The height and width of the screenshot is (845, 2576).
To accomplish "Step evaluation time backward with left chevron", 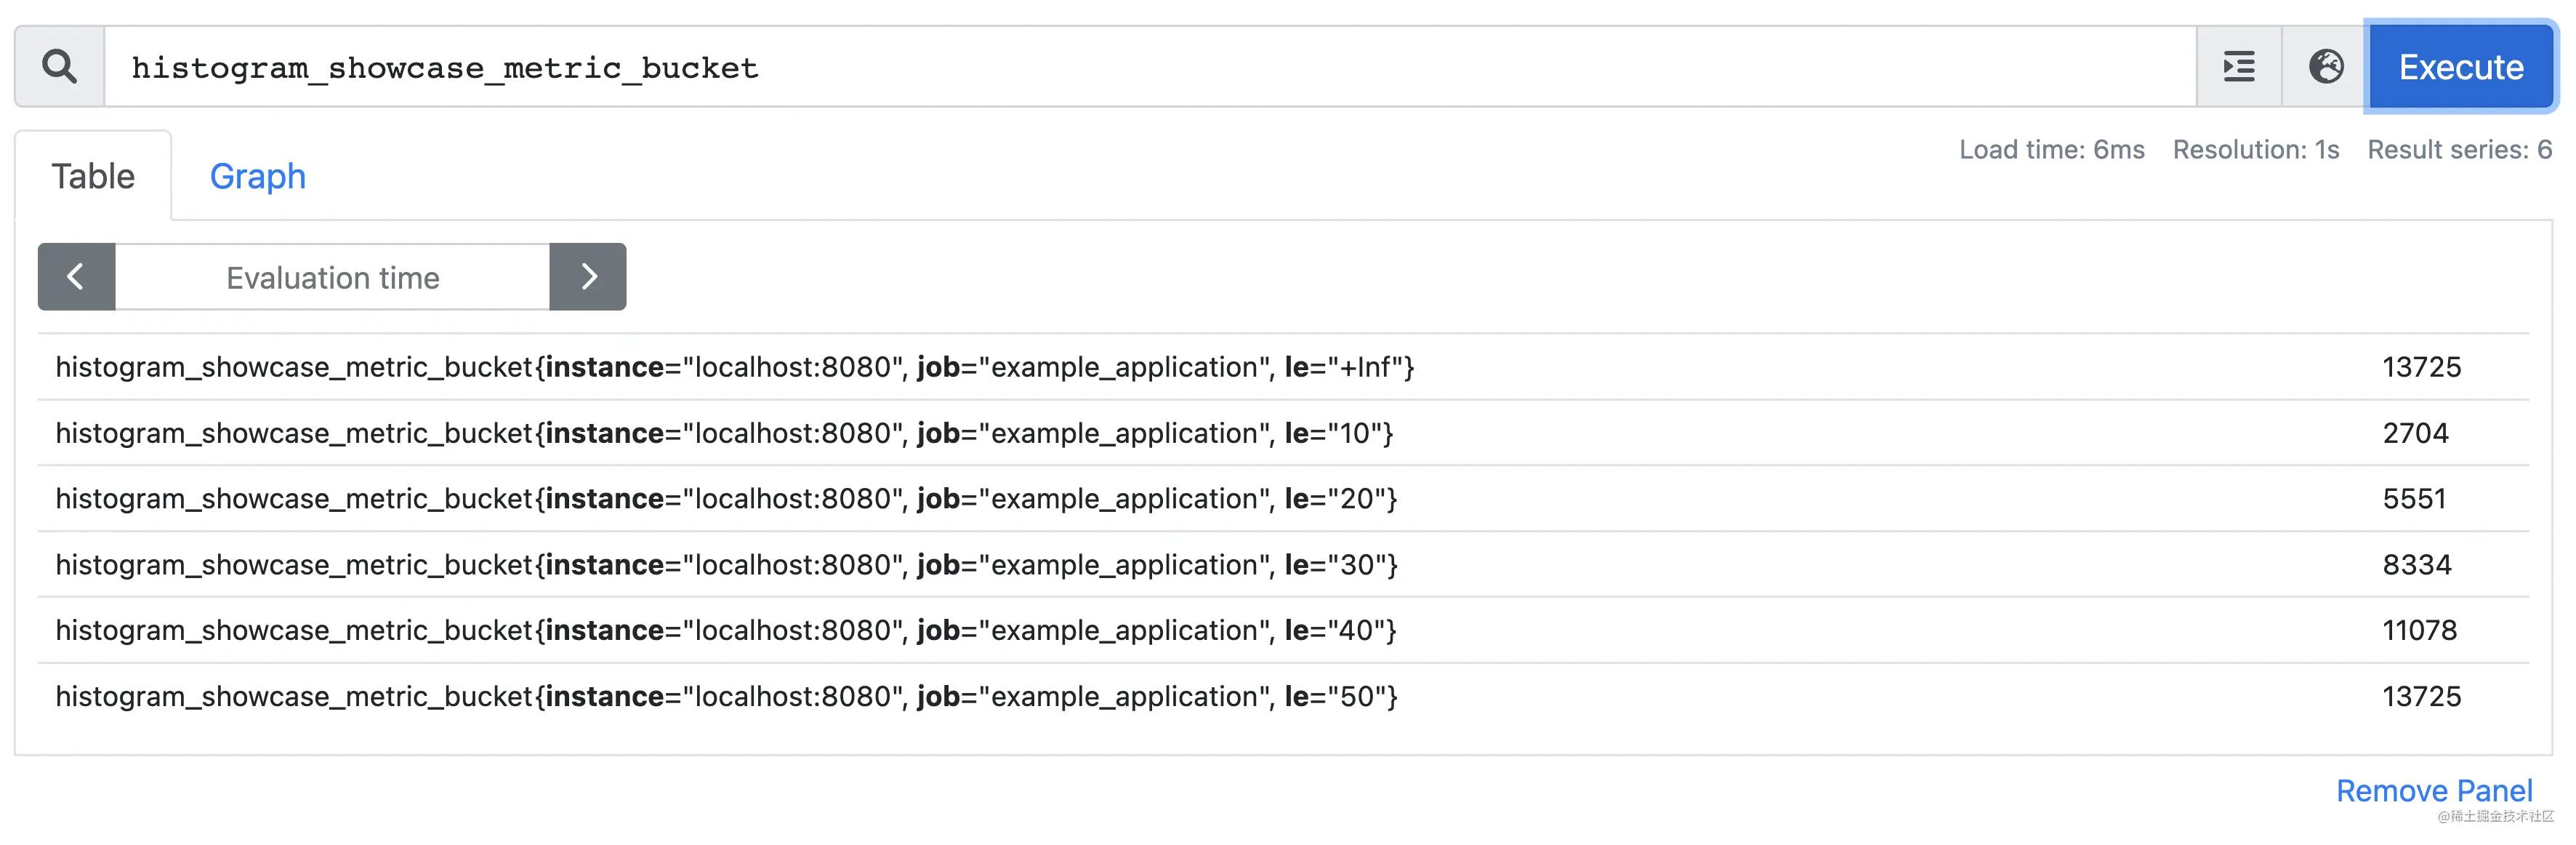I will pyautogui.click(x=76, y=277).
